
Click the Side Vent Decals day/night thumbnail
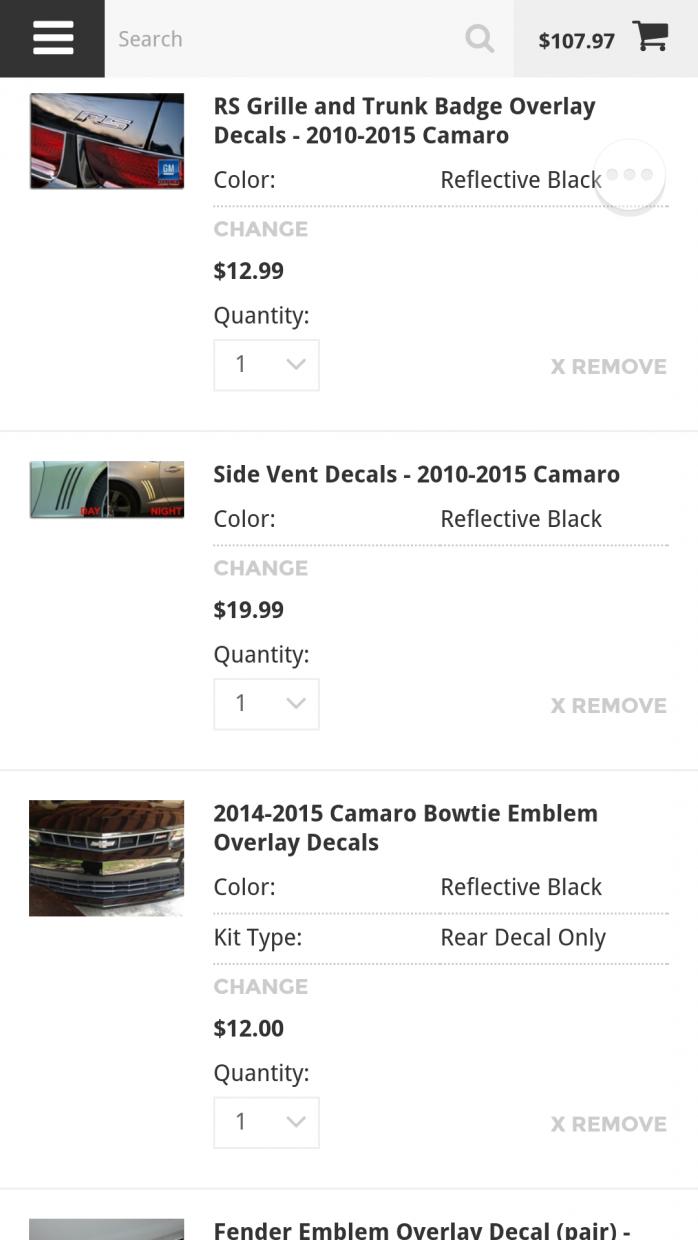(x=106, y=489)
